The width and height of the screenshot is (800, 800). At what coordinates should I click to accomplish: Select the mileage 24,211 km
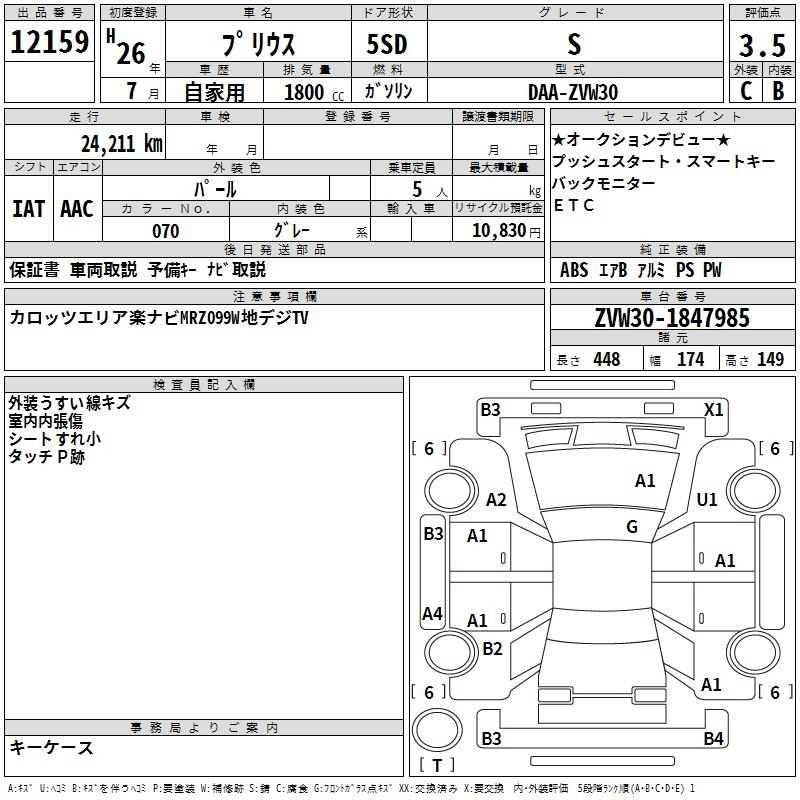point(121,144)
